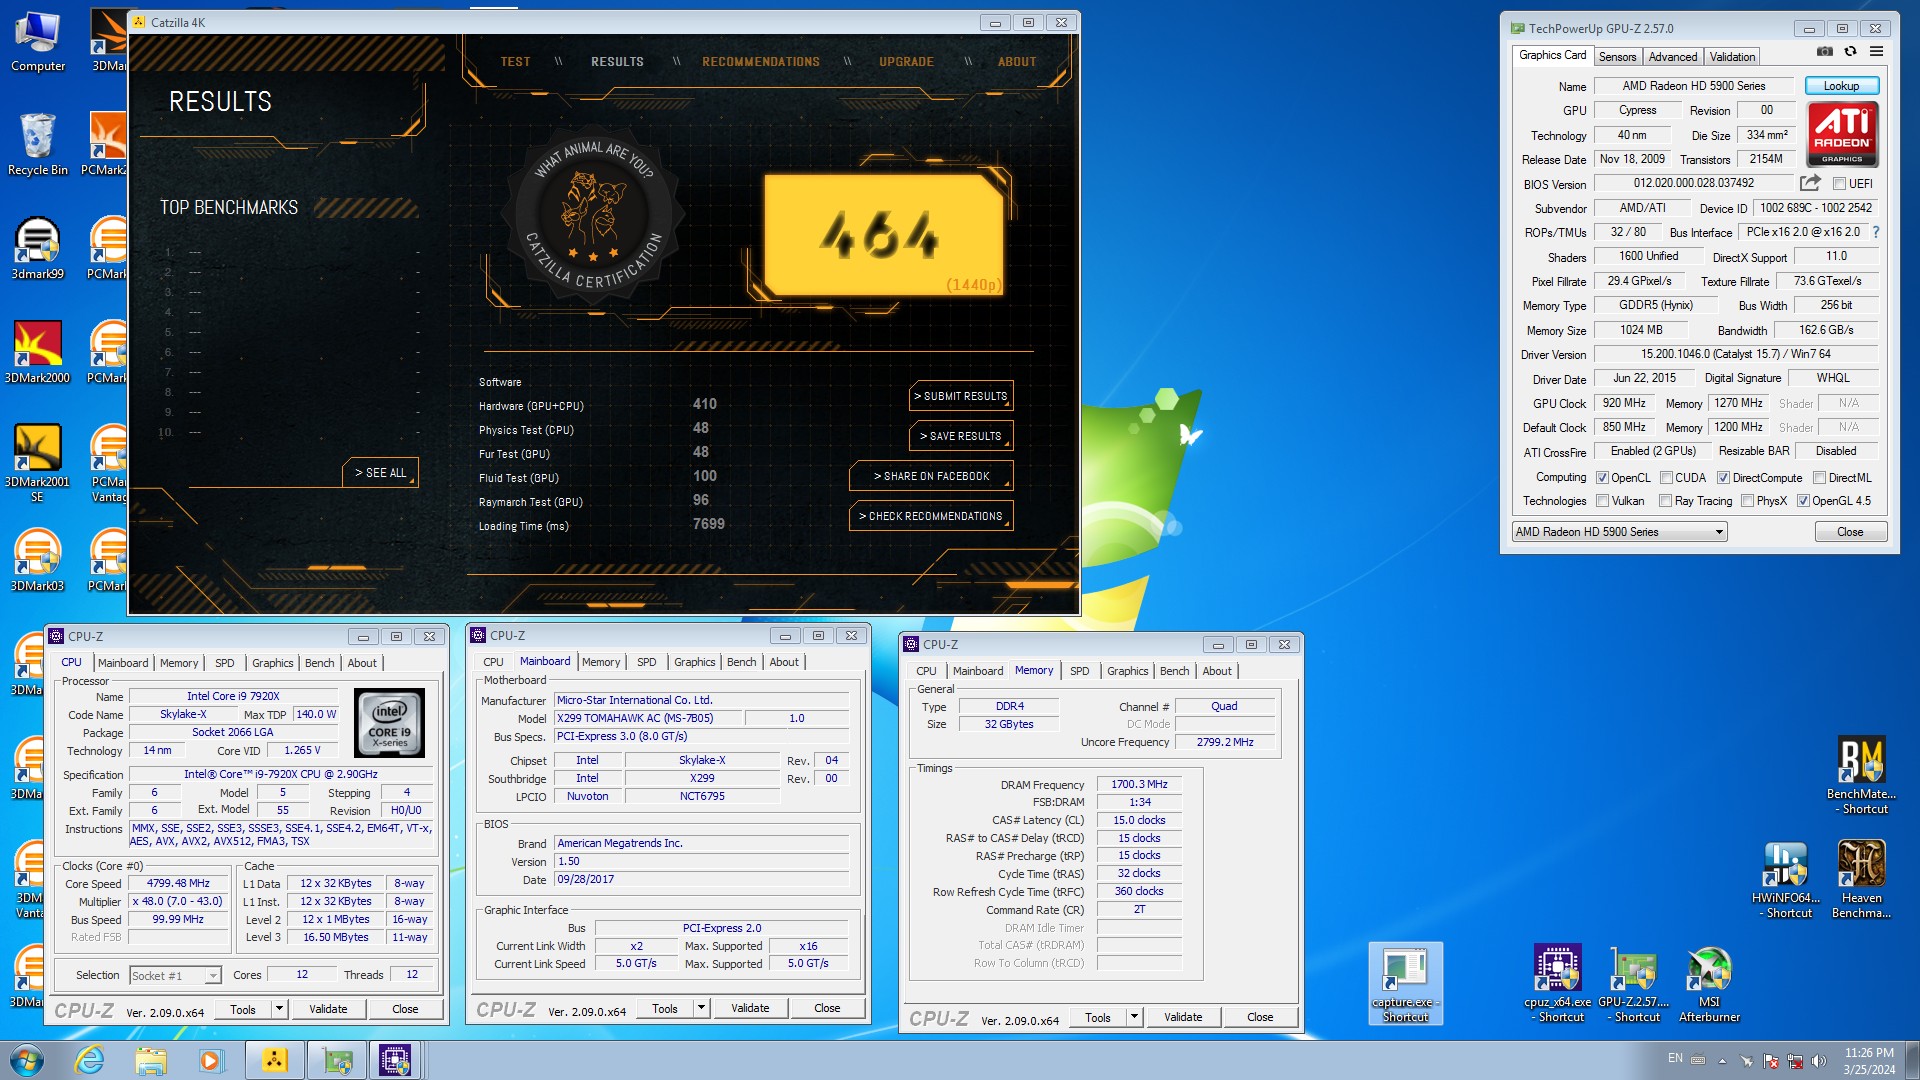Click SEE ALL top benchmarks
The height and width of the screenshot is (1080, 1920).
tap(381, 473)
